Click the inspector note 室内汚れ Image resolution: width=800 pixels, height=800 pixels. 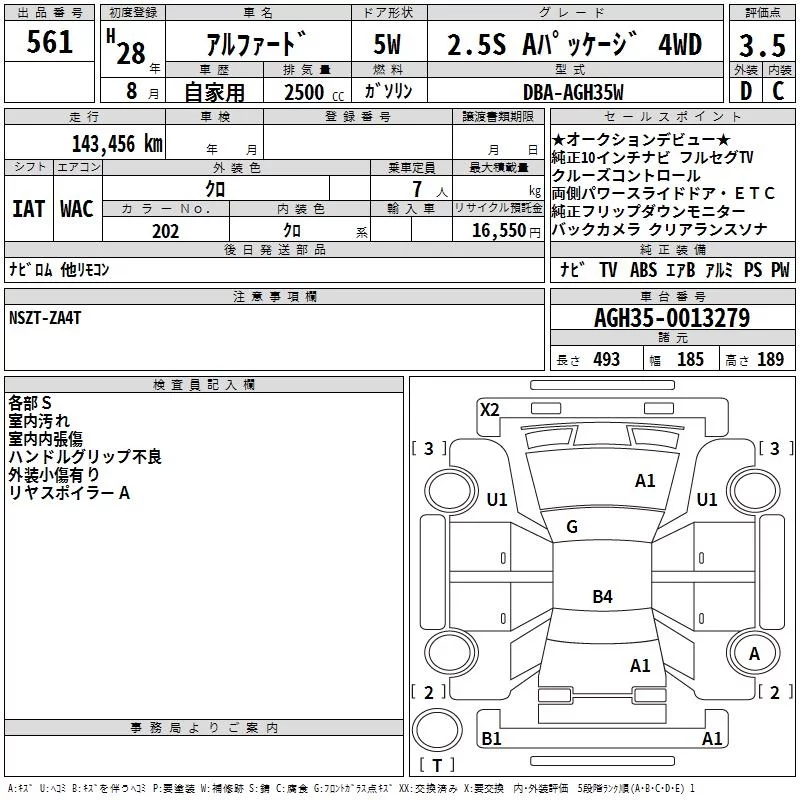[39, 421]
